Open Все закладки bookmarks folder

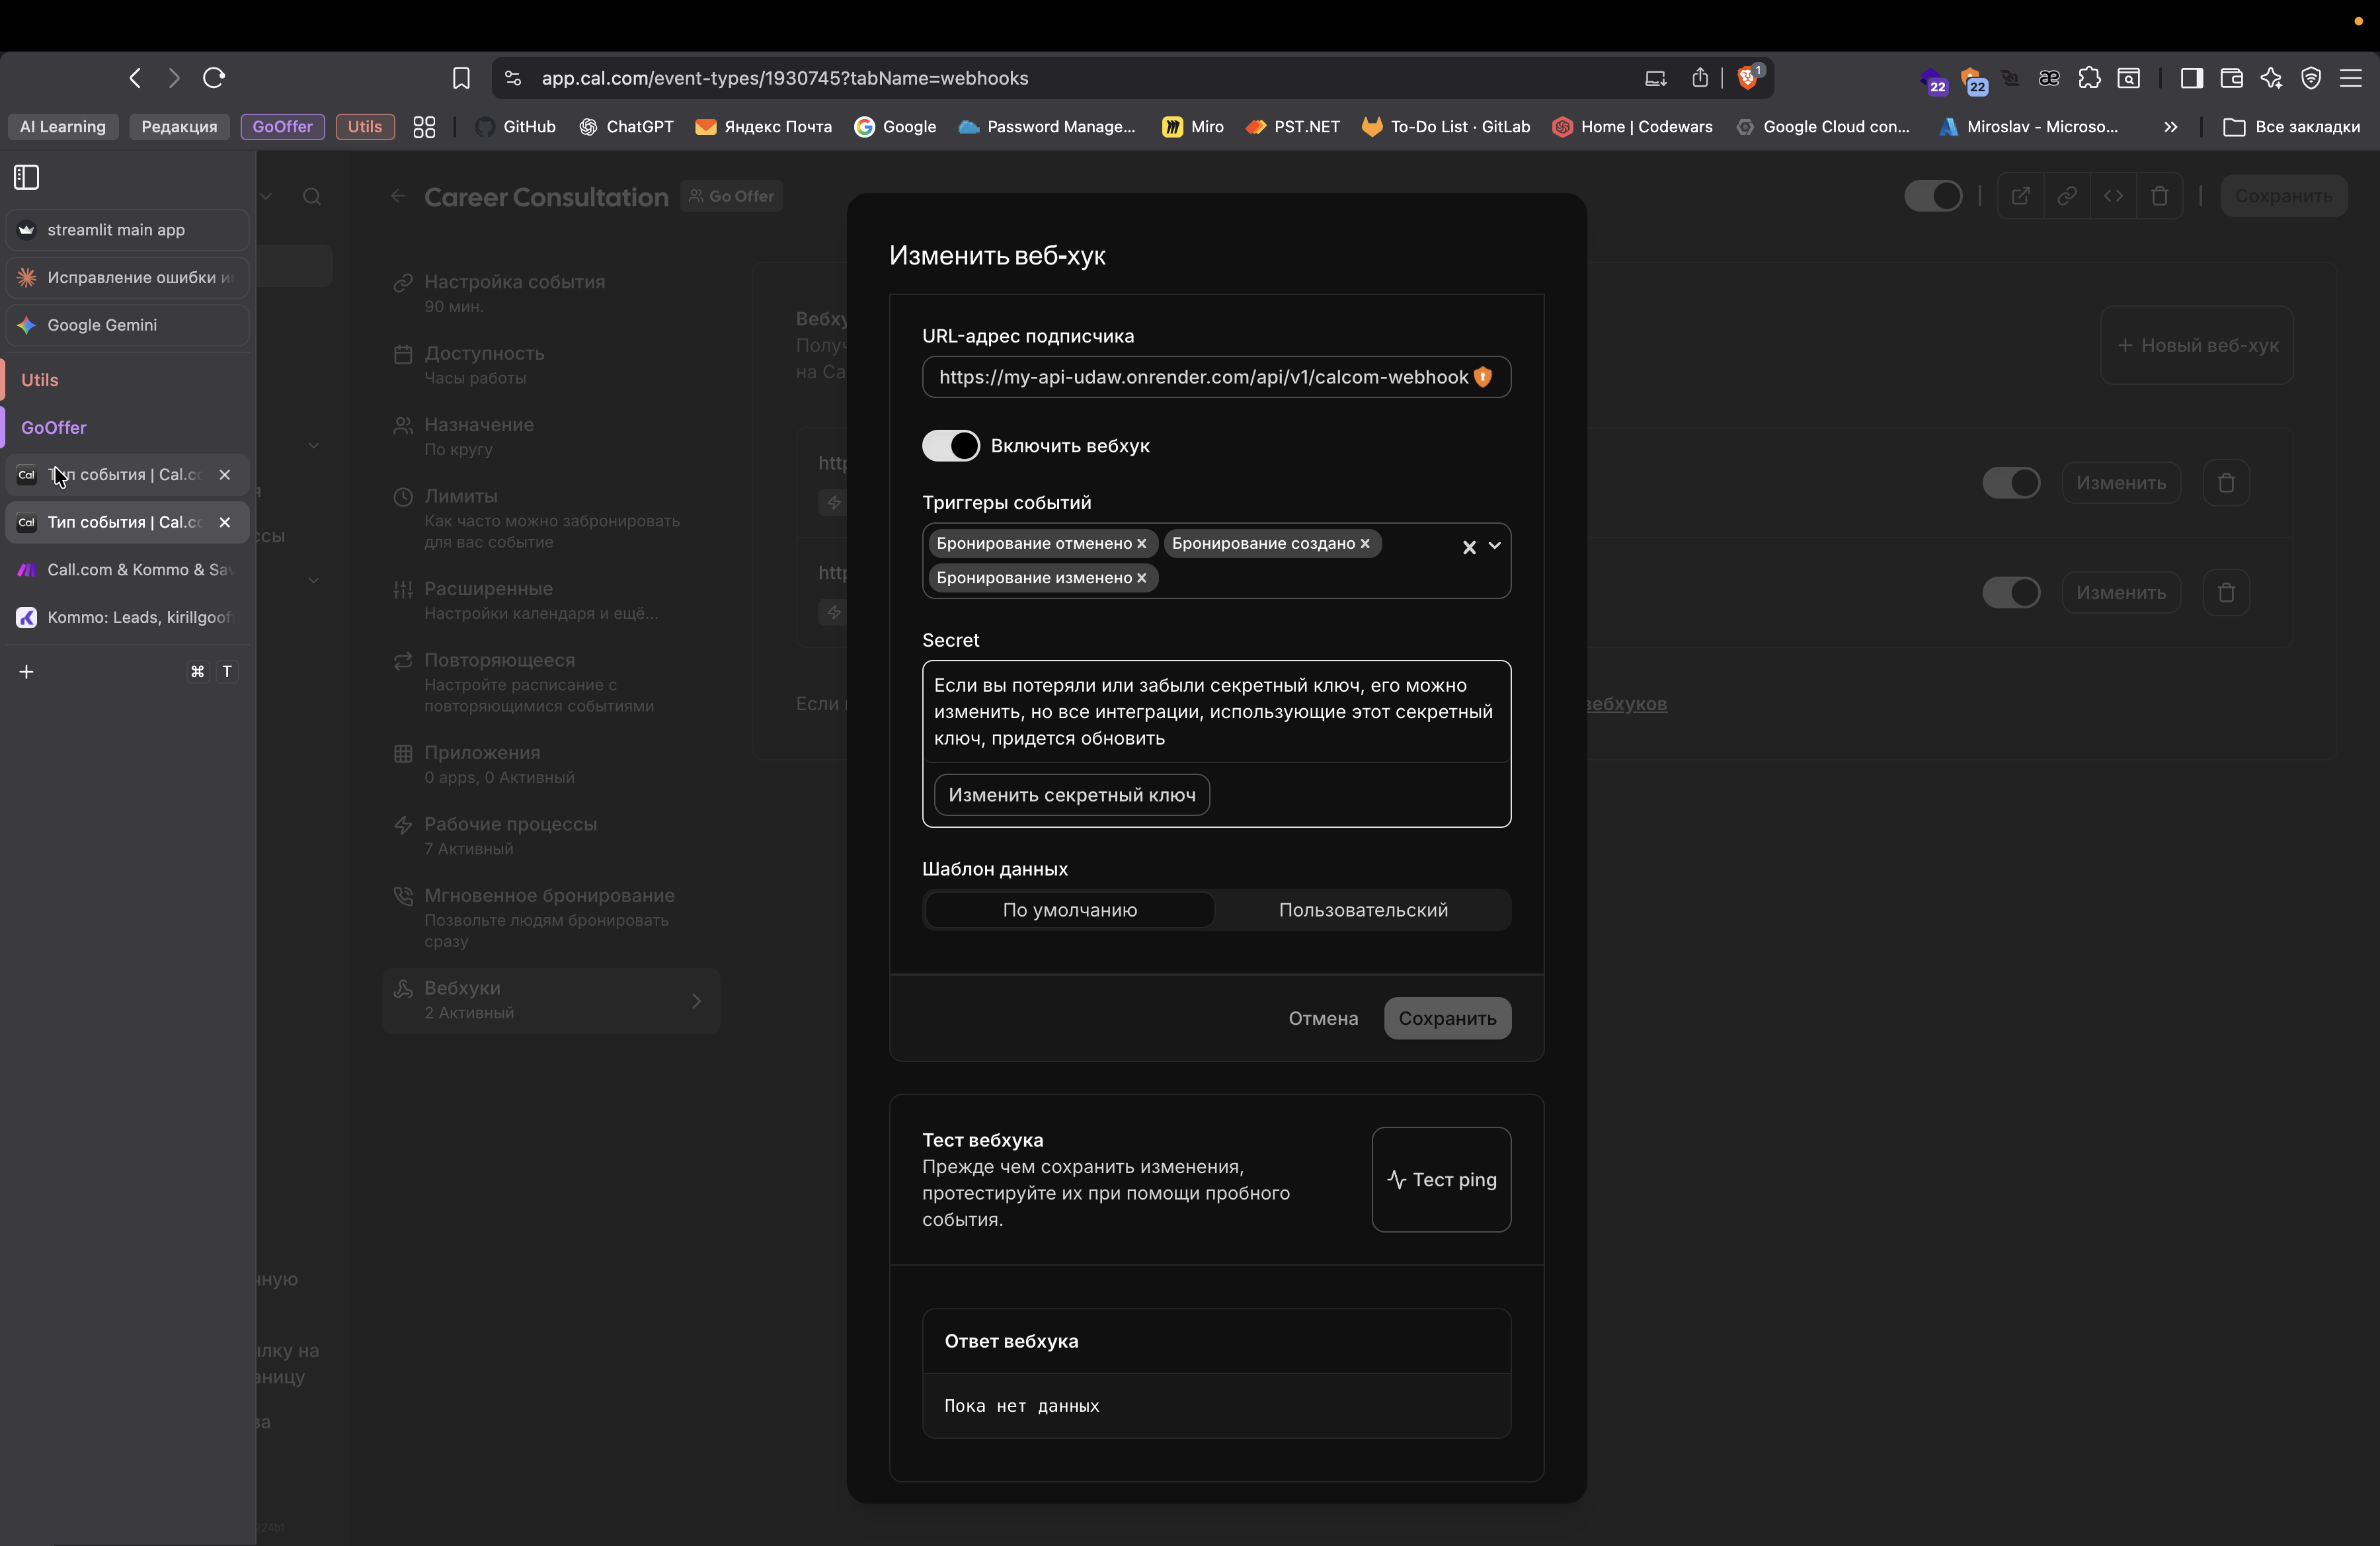[2292, 127]
